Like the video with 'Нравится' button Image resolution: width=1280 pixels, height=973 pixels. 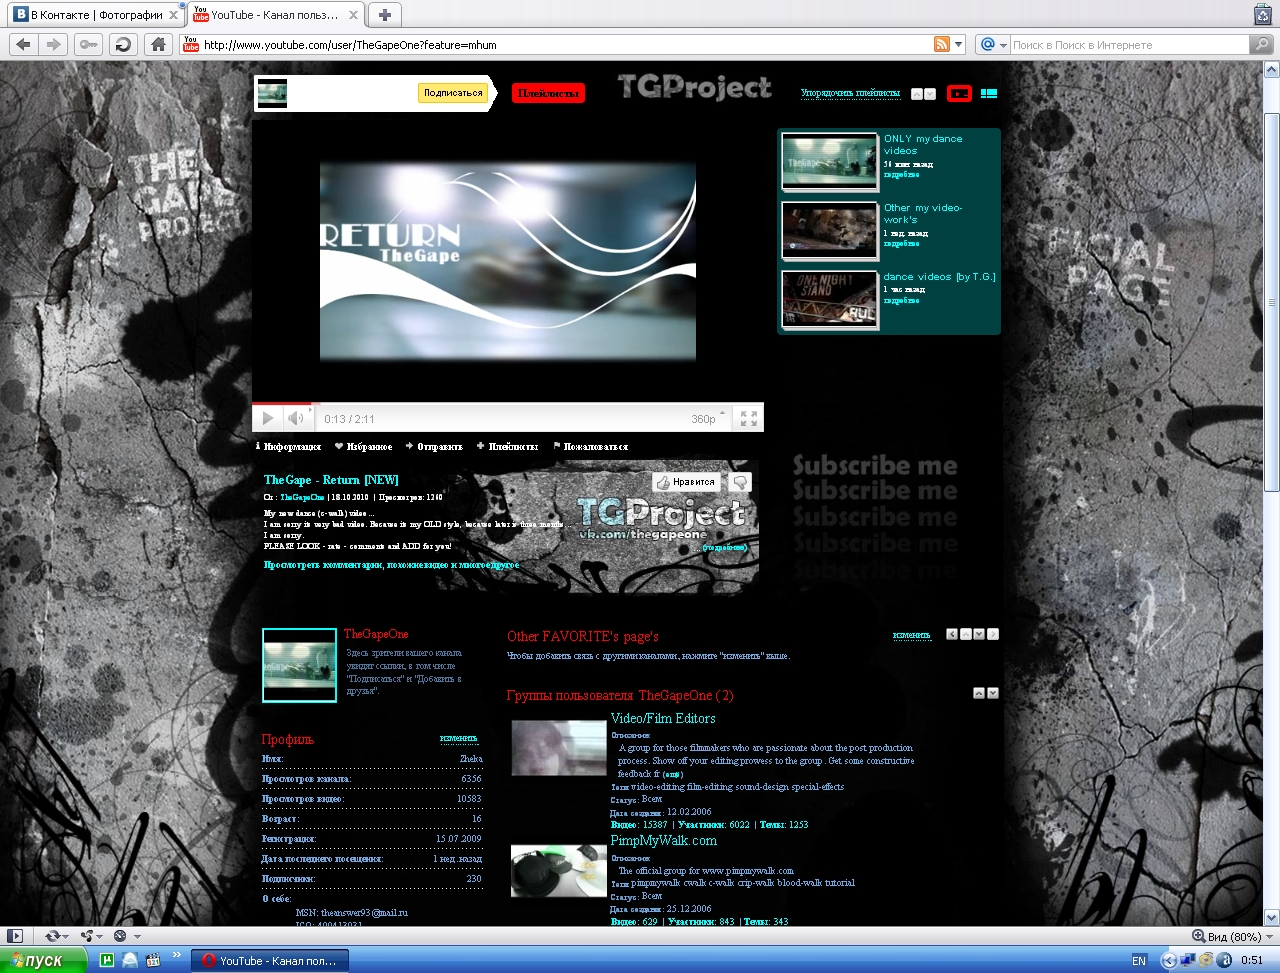(685, 482)
